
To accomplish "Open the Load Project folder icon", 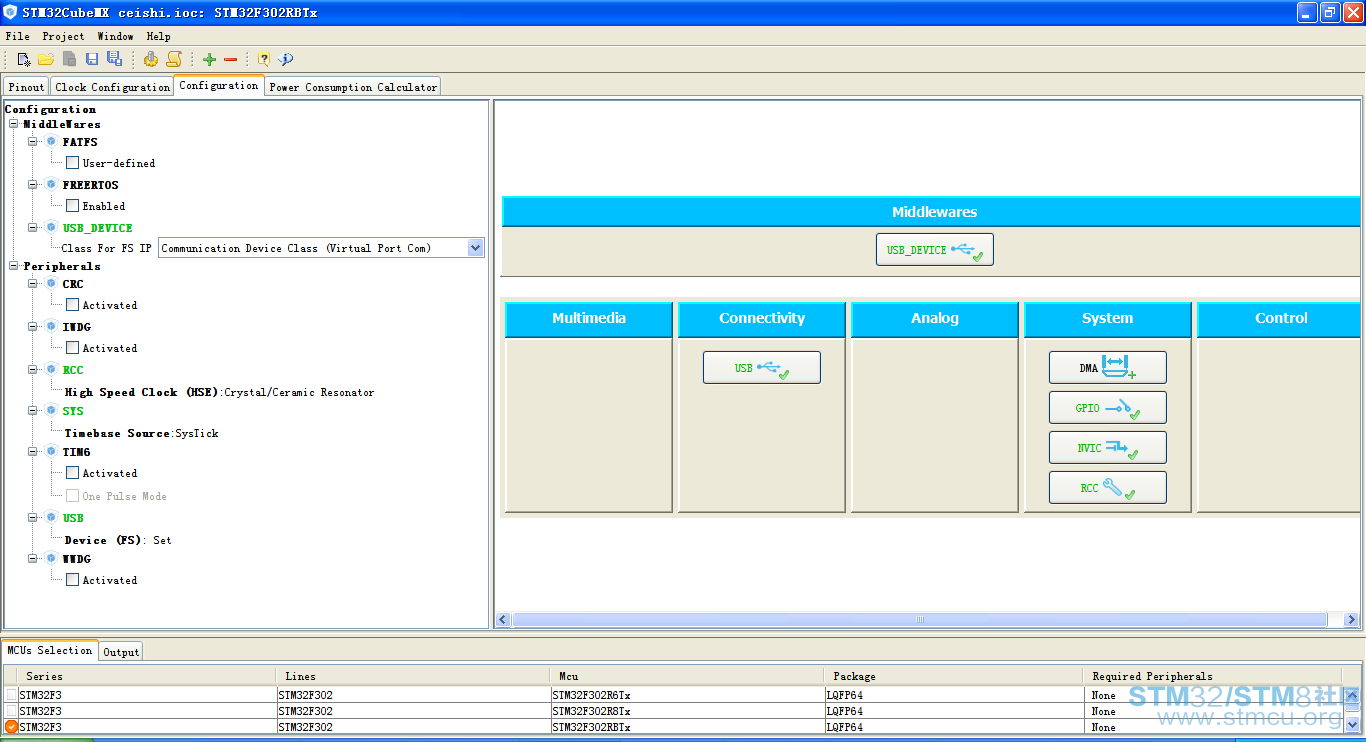I will coord(46,59).
